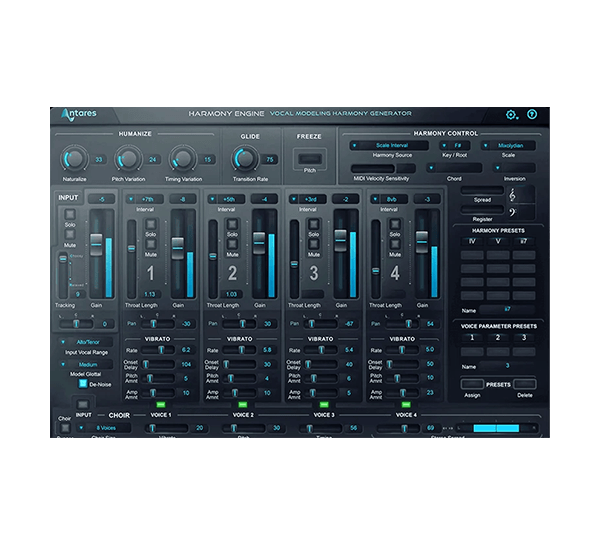Click the Input Gain fader
This screenshot has width=600, height=543.
click(96, 245)
